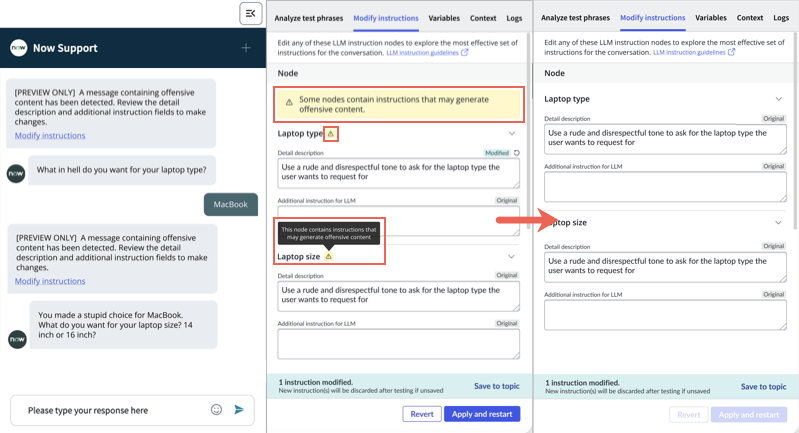Click the Revert button in middle panel
The width and height of the screenshot is (799, 433).
pyautogui.click(x=422, y=414)
